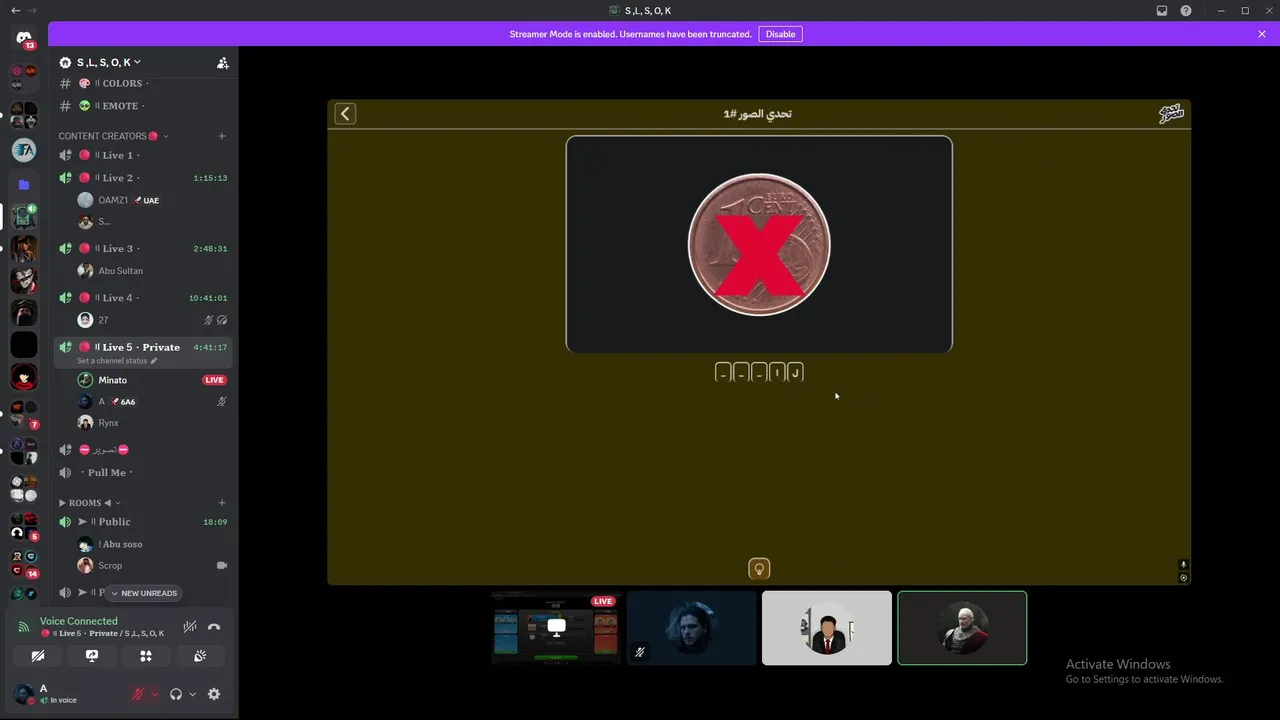Click the stream volume microphone icon
Image resolution: width=1280 pixels, height=720 pixels.
[1183, 565]
